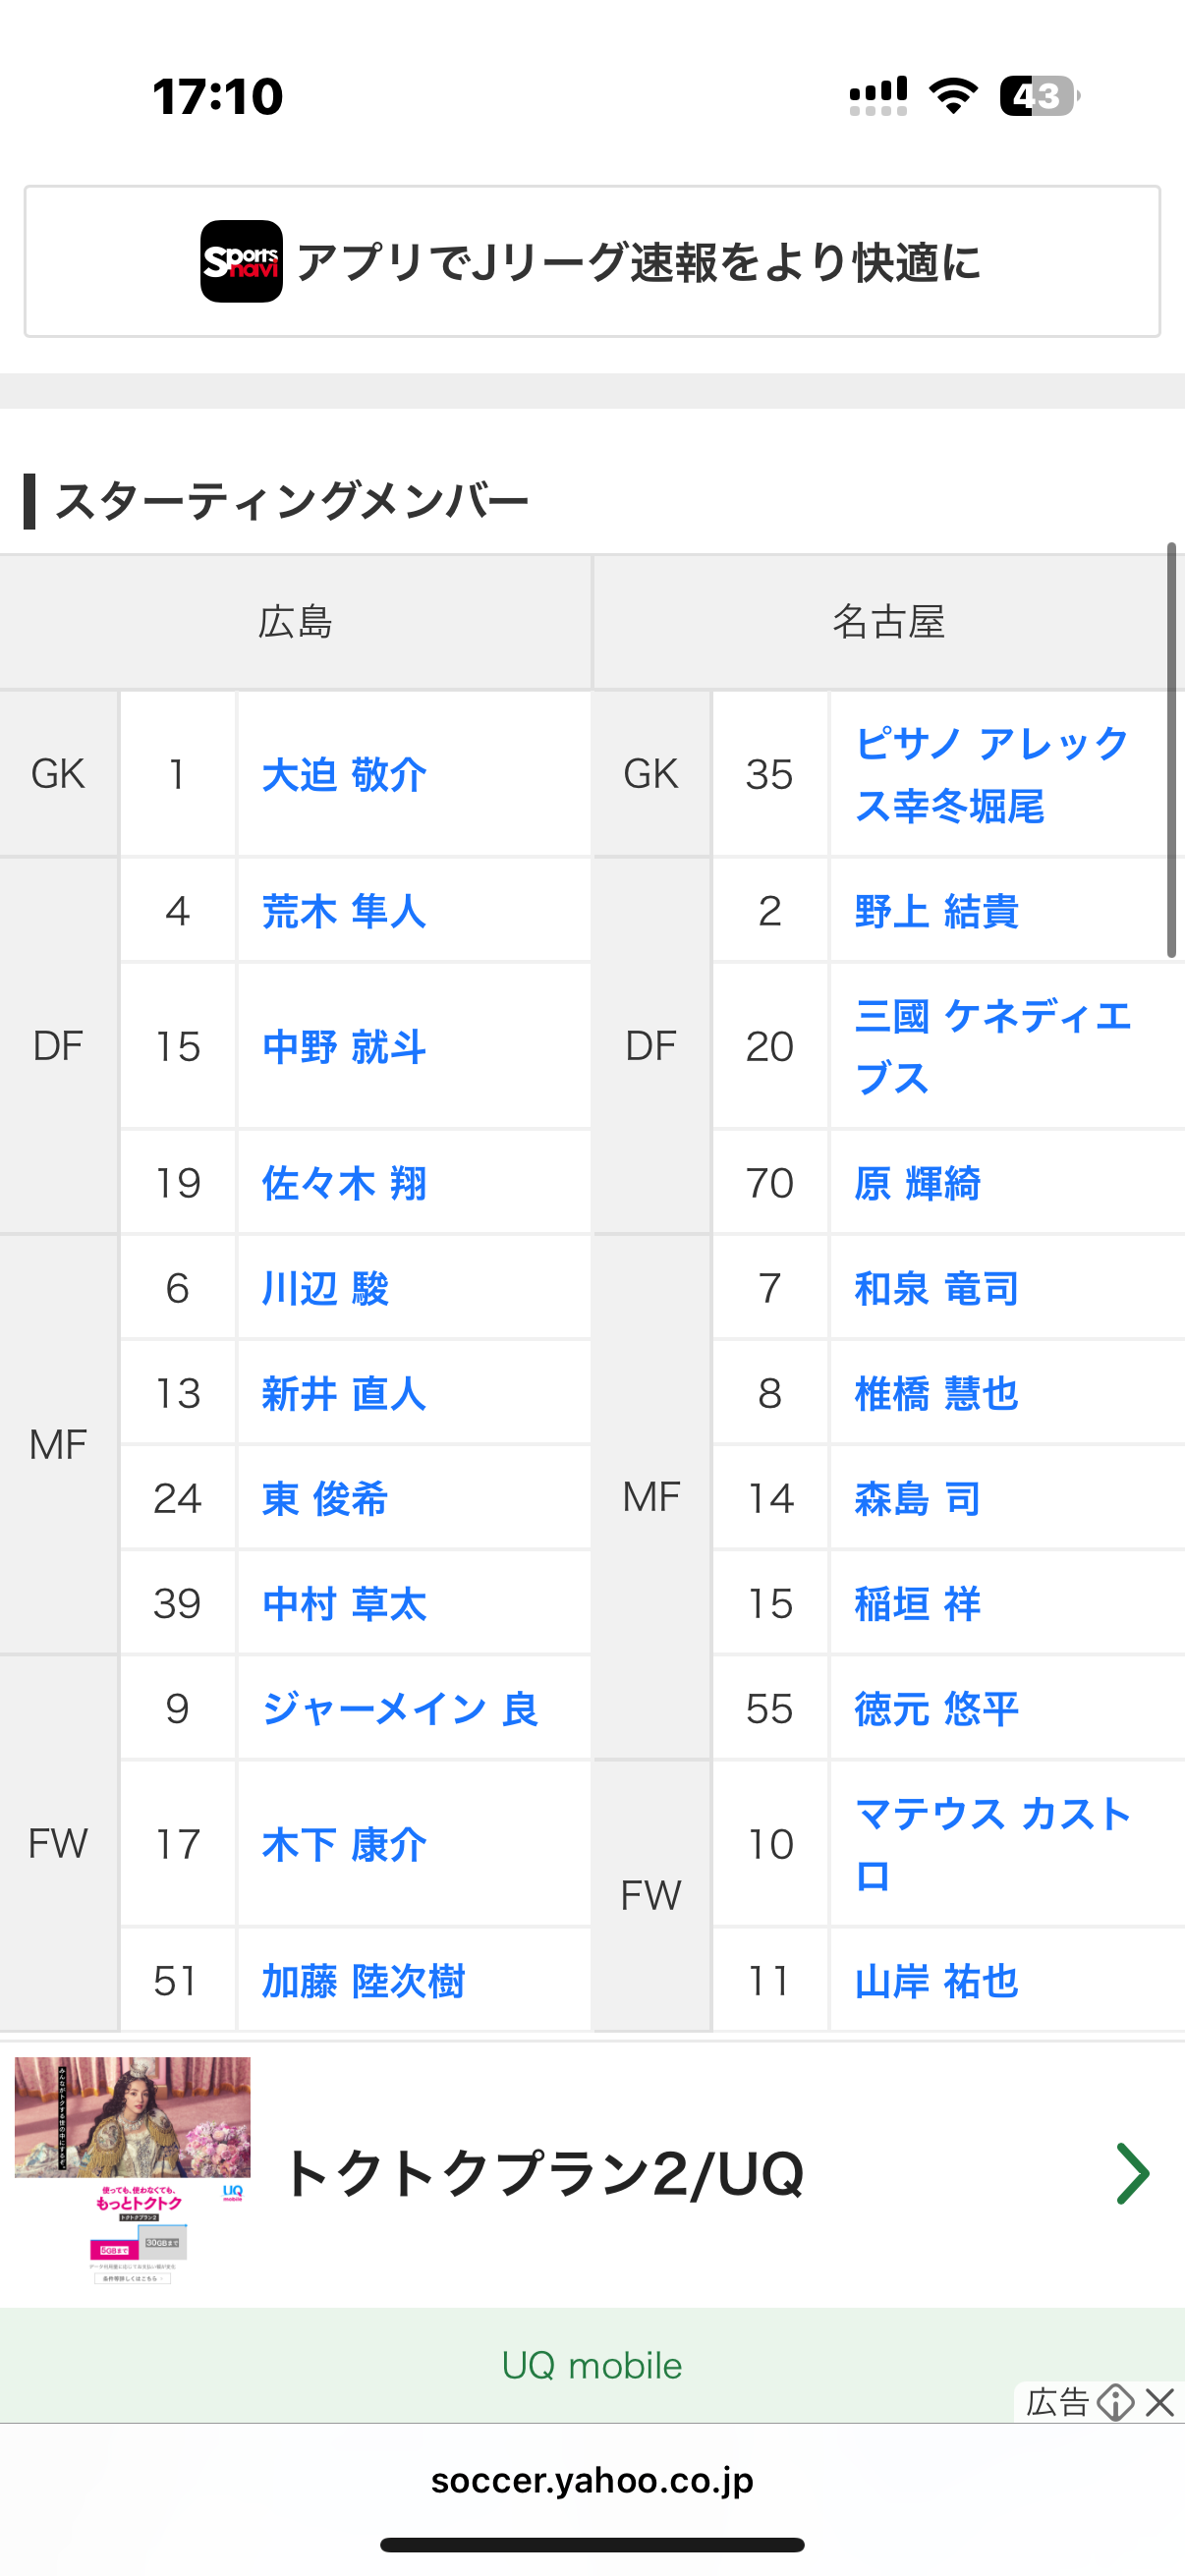
Task: View ジャーメイン 良 player details
Action: click(400, 1709)
